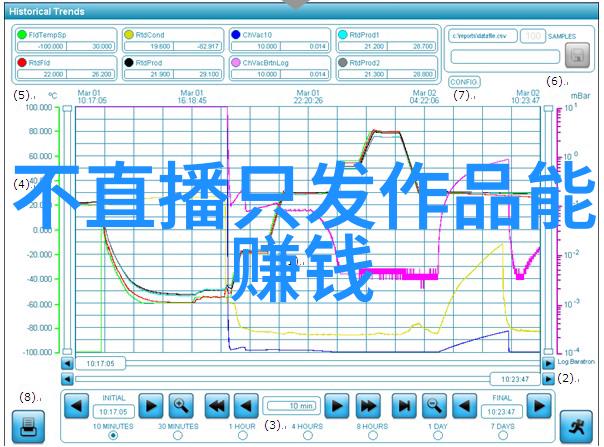This screenshot has width=604, height=447.
Task: Click the Historical Trends title
Action: 47,12
